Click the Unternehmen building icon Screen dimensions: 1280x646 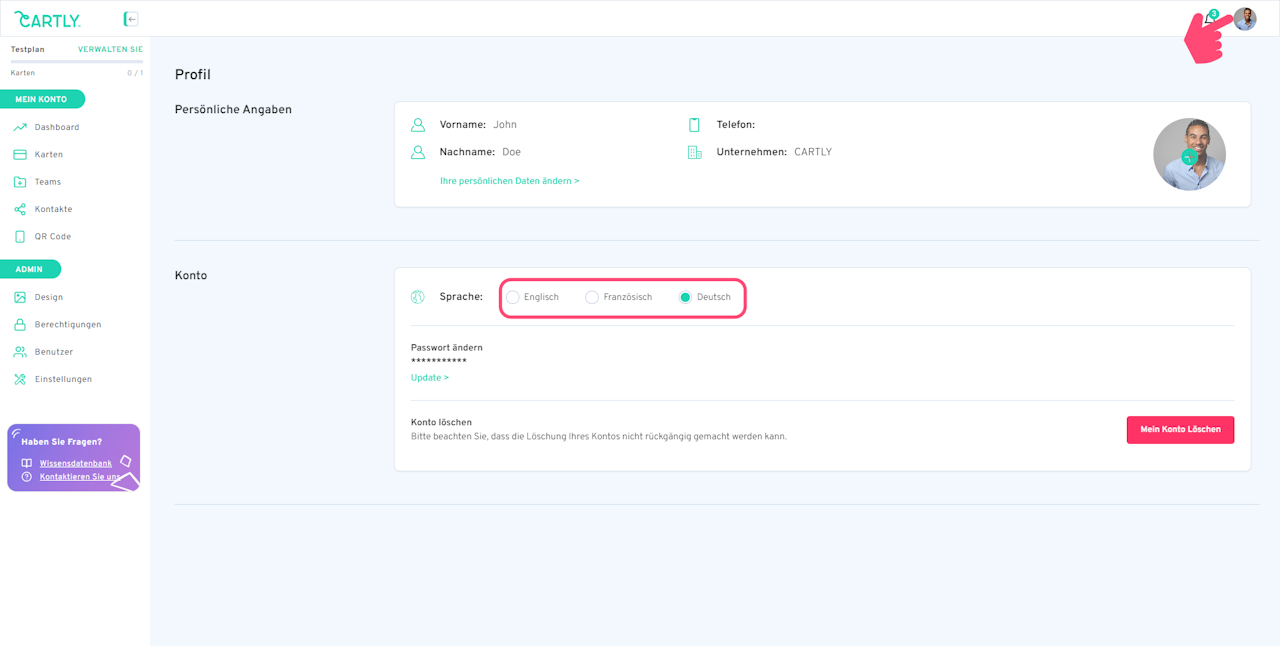click(694, 152)
